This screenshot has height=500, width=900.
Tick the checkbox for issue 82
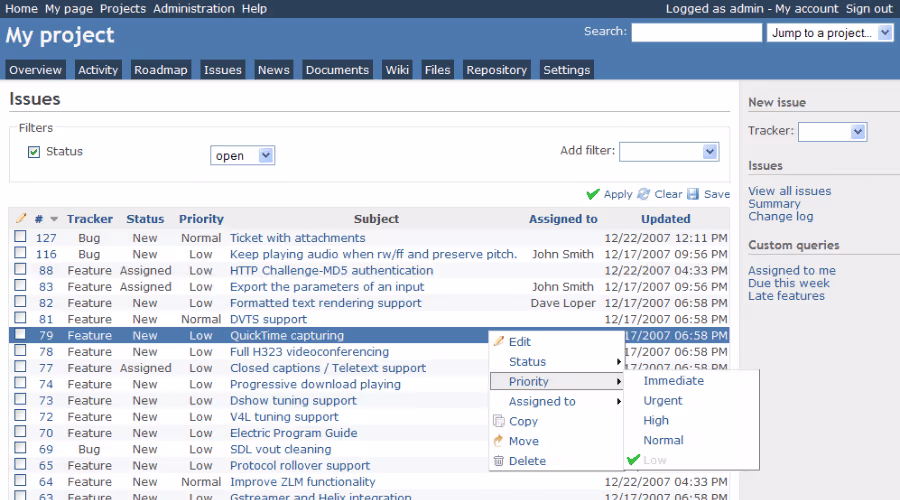(x=21, y=301)
